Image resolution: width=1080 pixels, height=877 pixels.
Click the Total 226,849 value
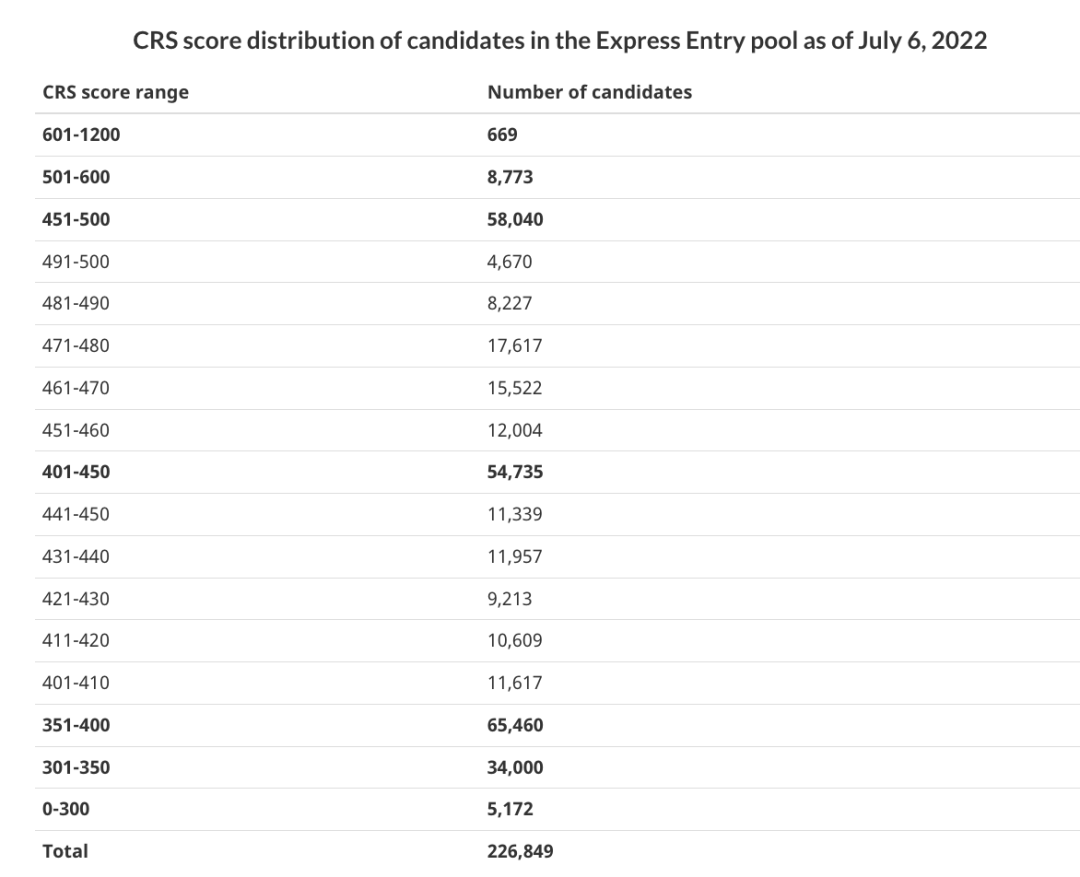click(x=520, y=852)
